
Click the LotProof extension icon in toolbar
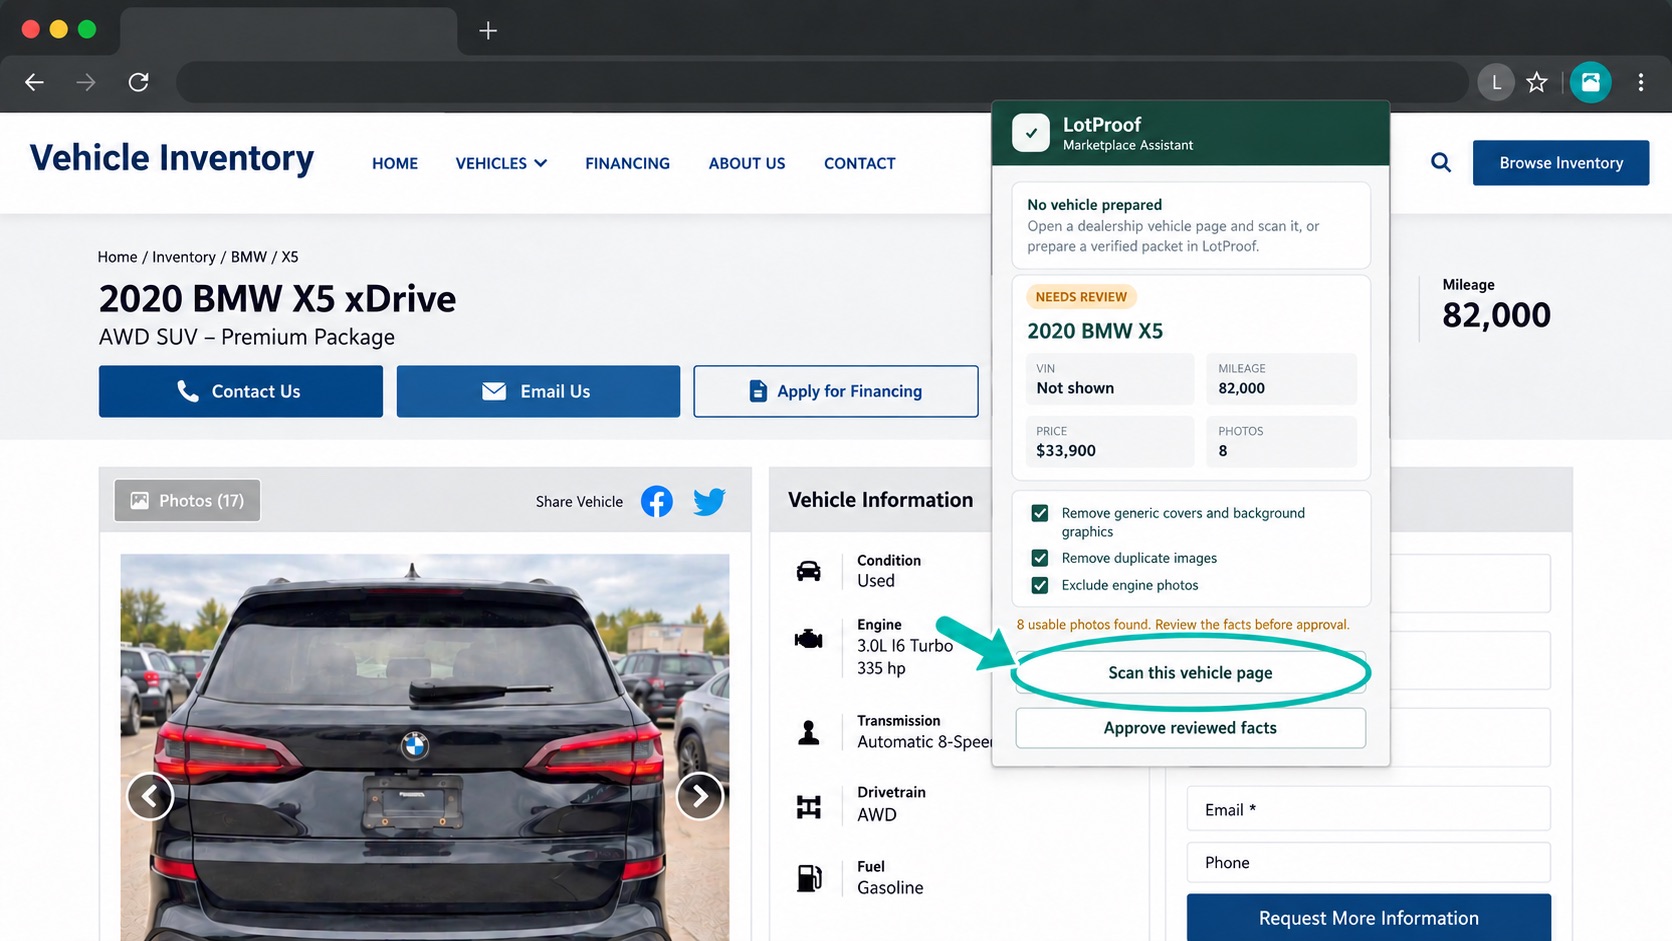[1590, 82]
